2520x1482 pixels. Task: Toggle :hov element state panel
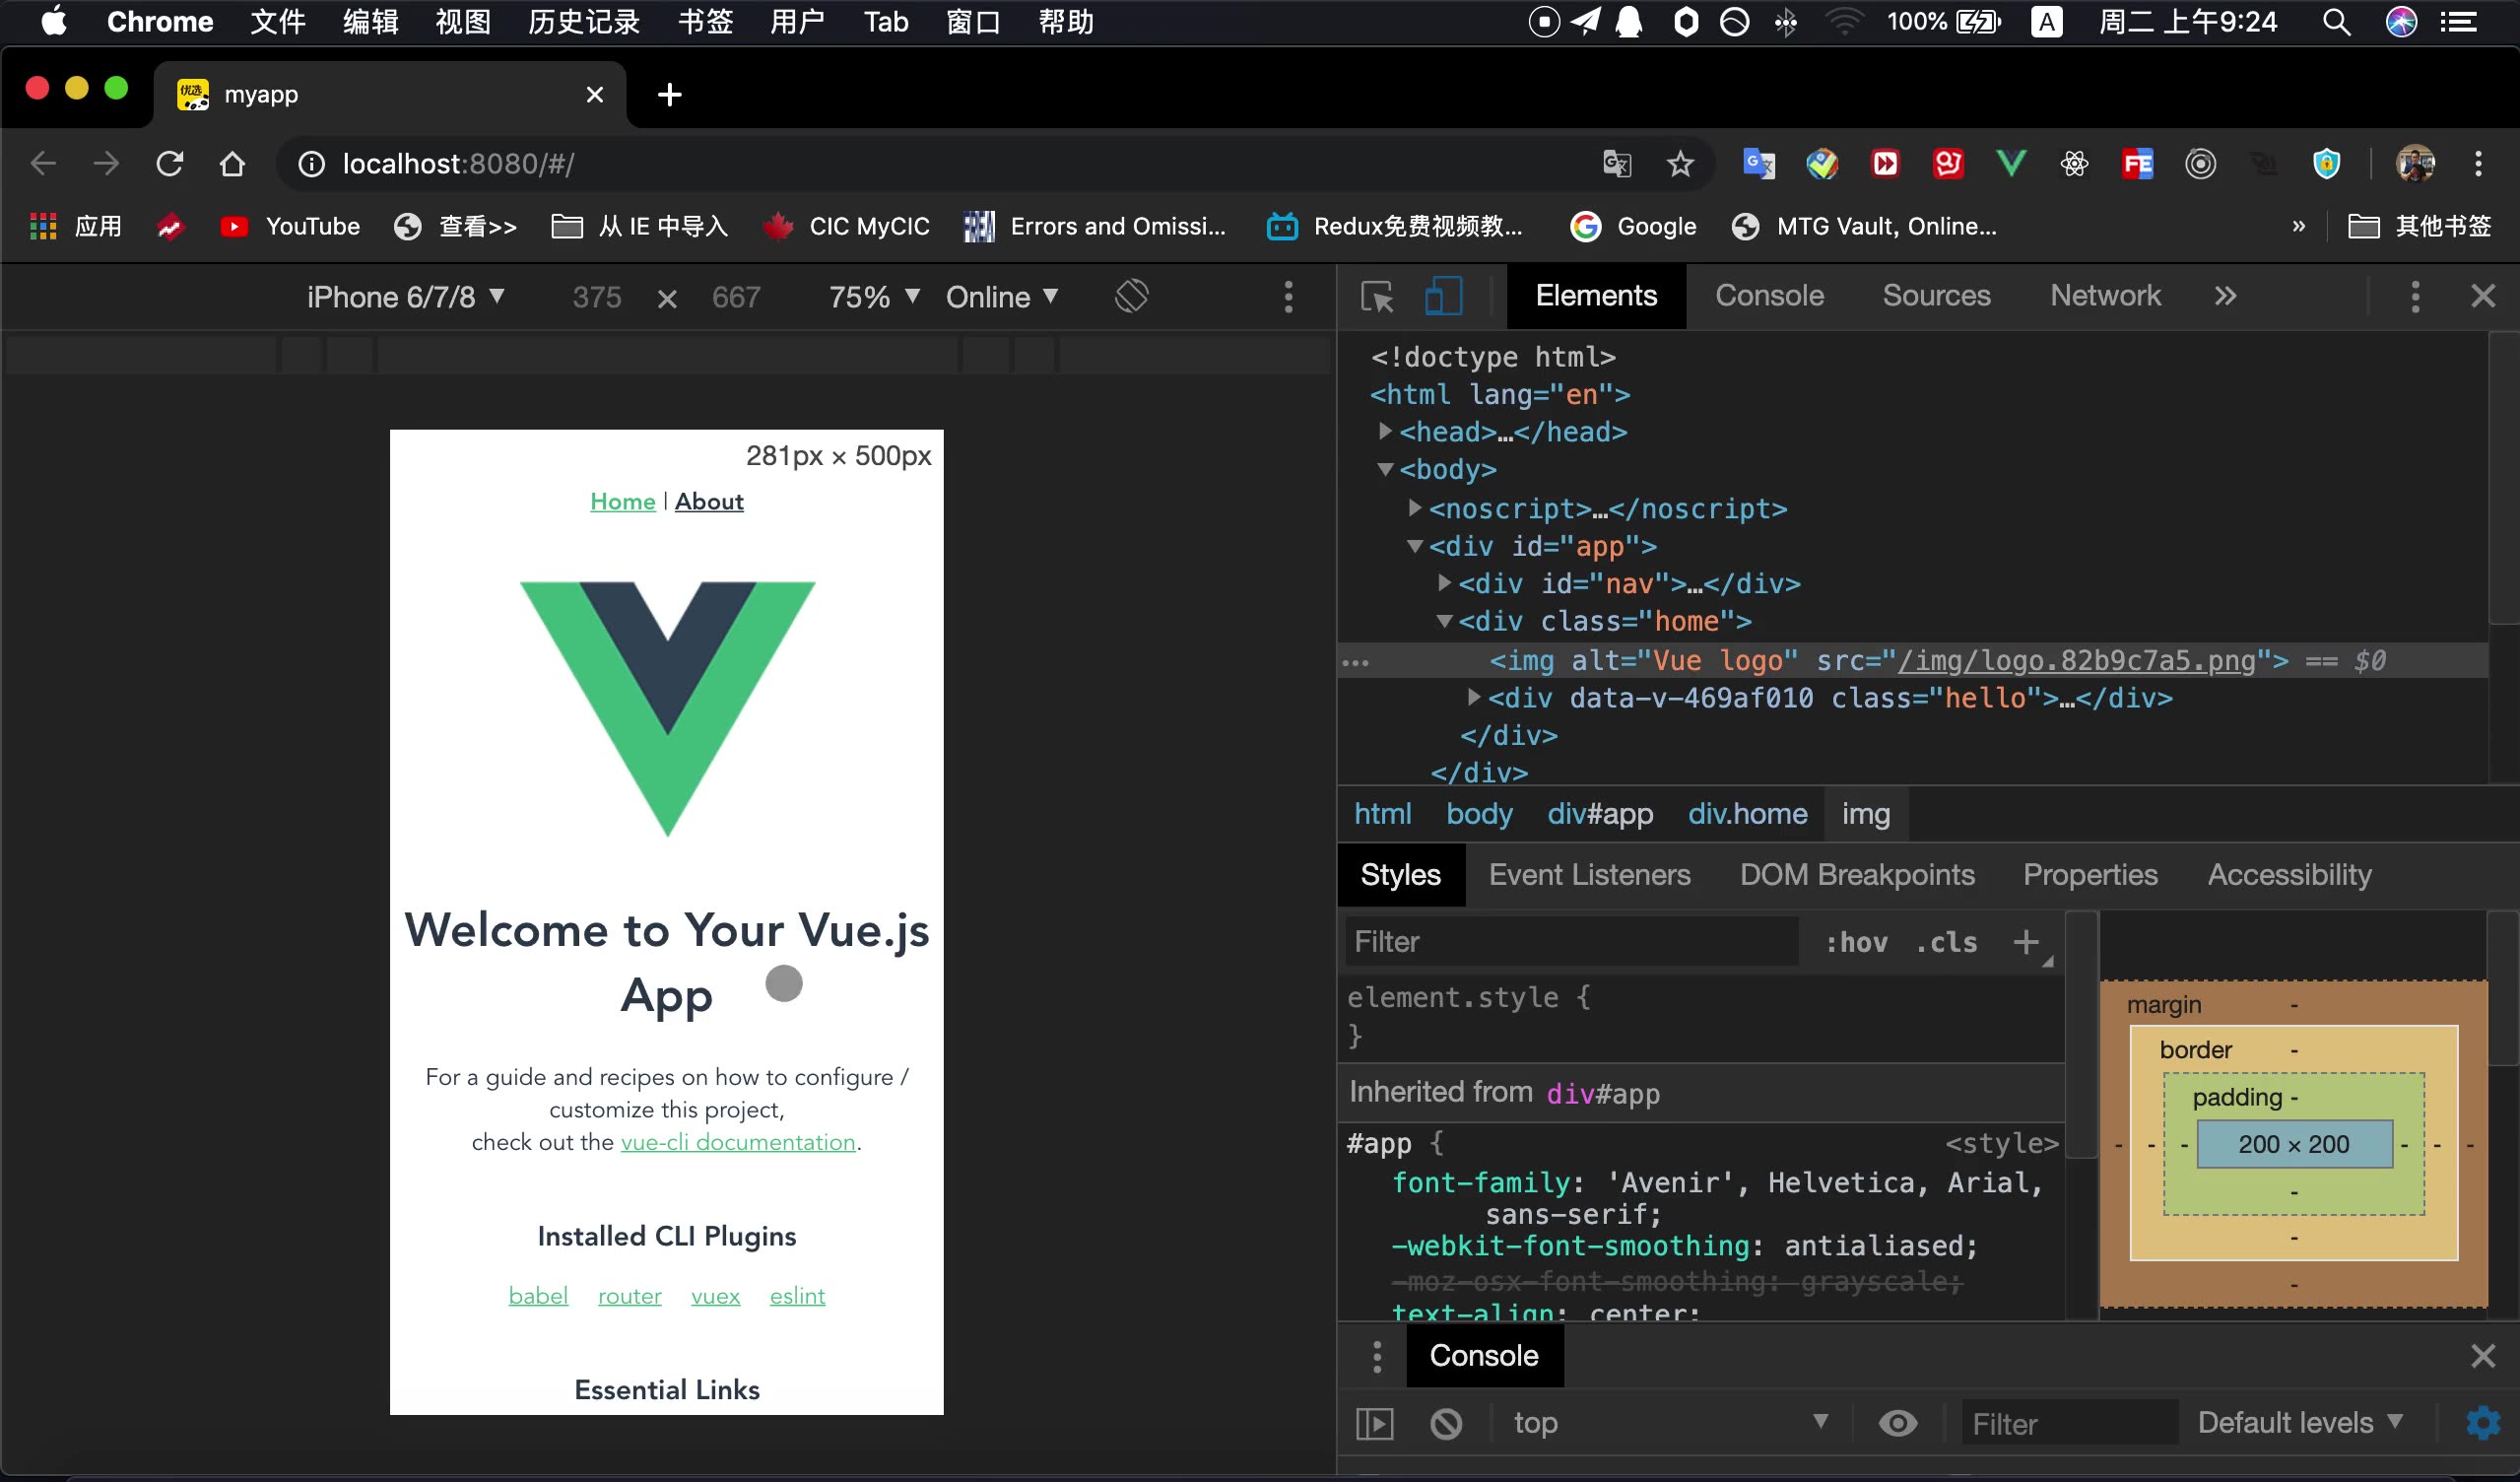1857,942
